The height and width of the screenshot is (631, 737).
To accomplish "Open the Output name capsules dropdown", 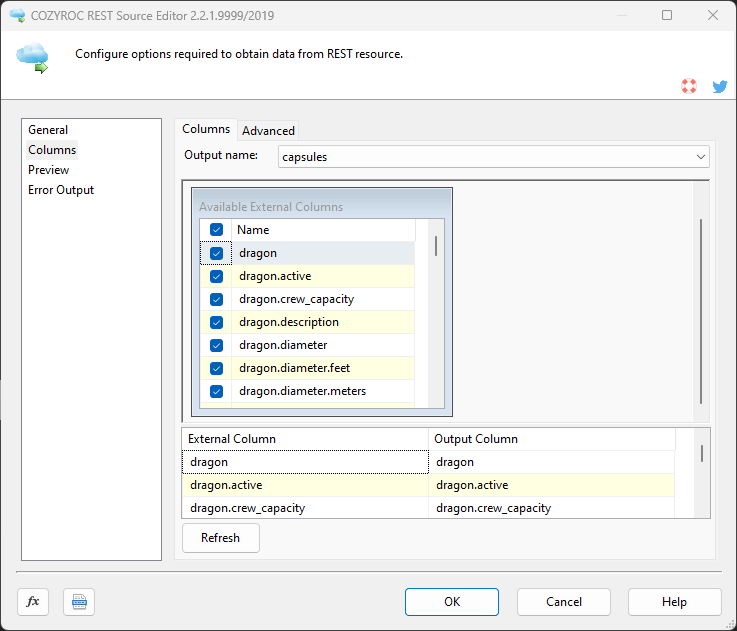I will [494, 157].
